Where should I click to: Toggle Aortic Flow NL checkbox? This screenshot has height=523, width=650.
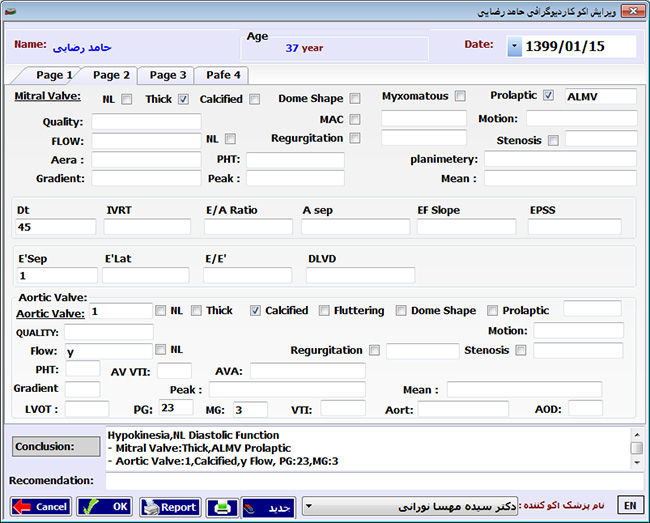tap(160, 349)
